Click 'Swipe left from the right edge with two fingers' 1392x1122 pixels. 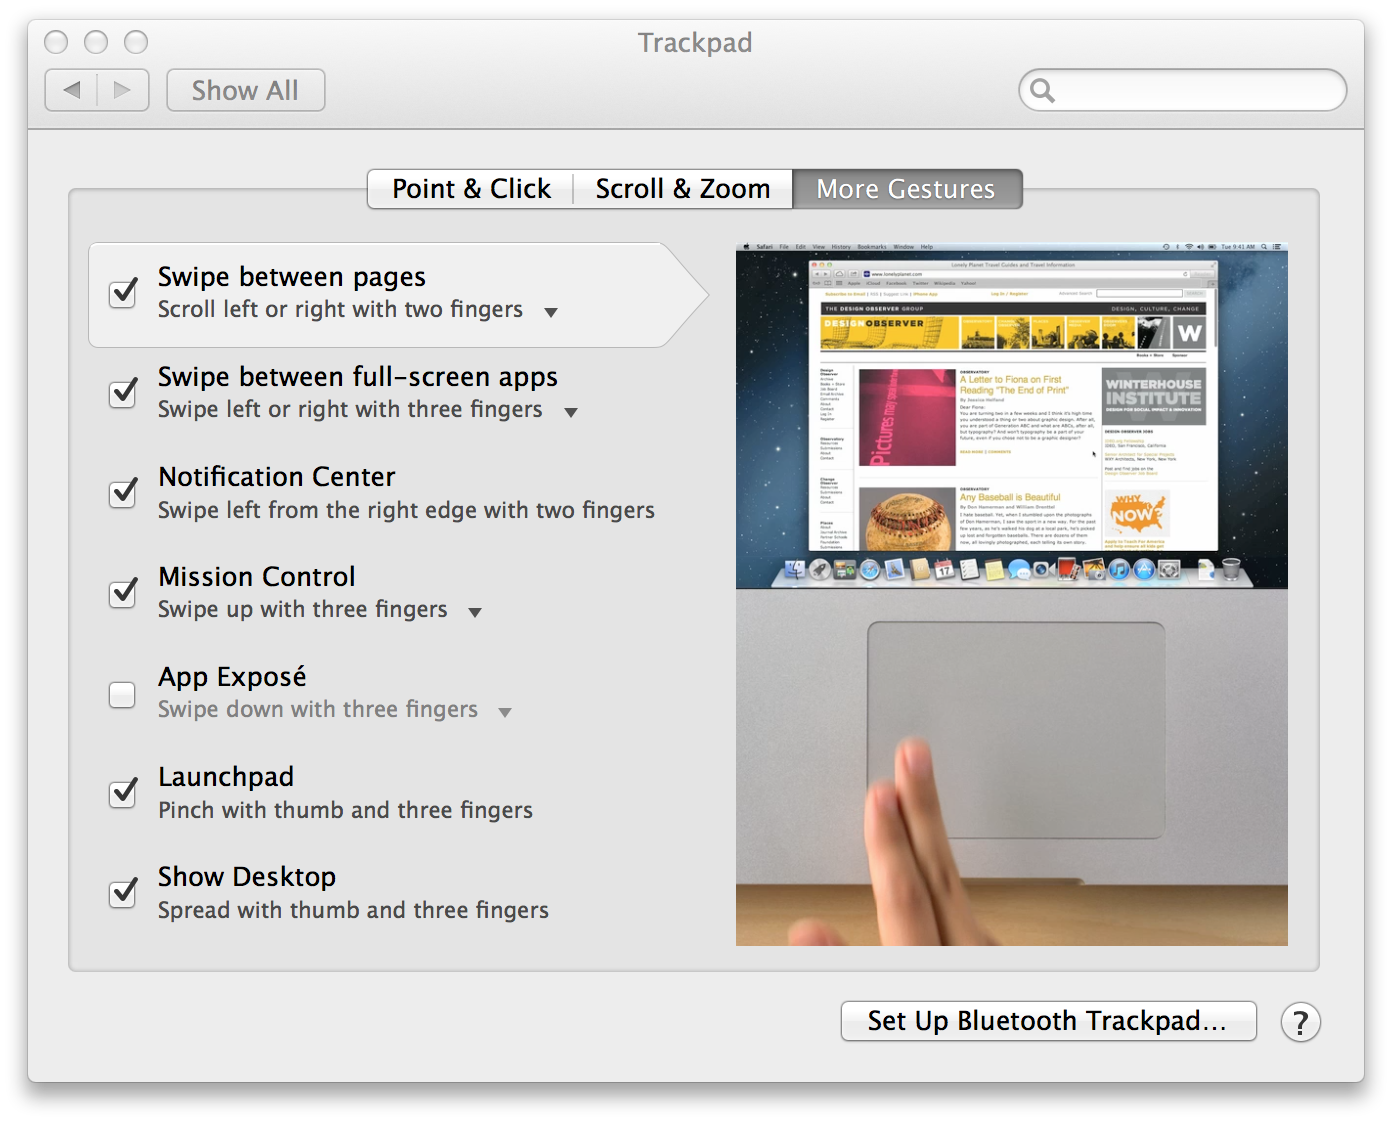406,510
